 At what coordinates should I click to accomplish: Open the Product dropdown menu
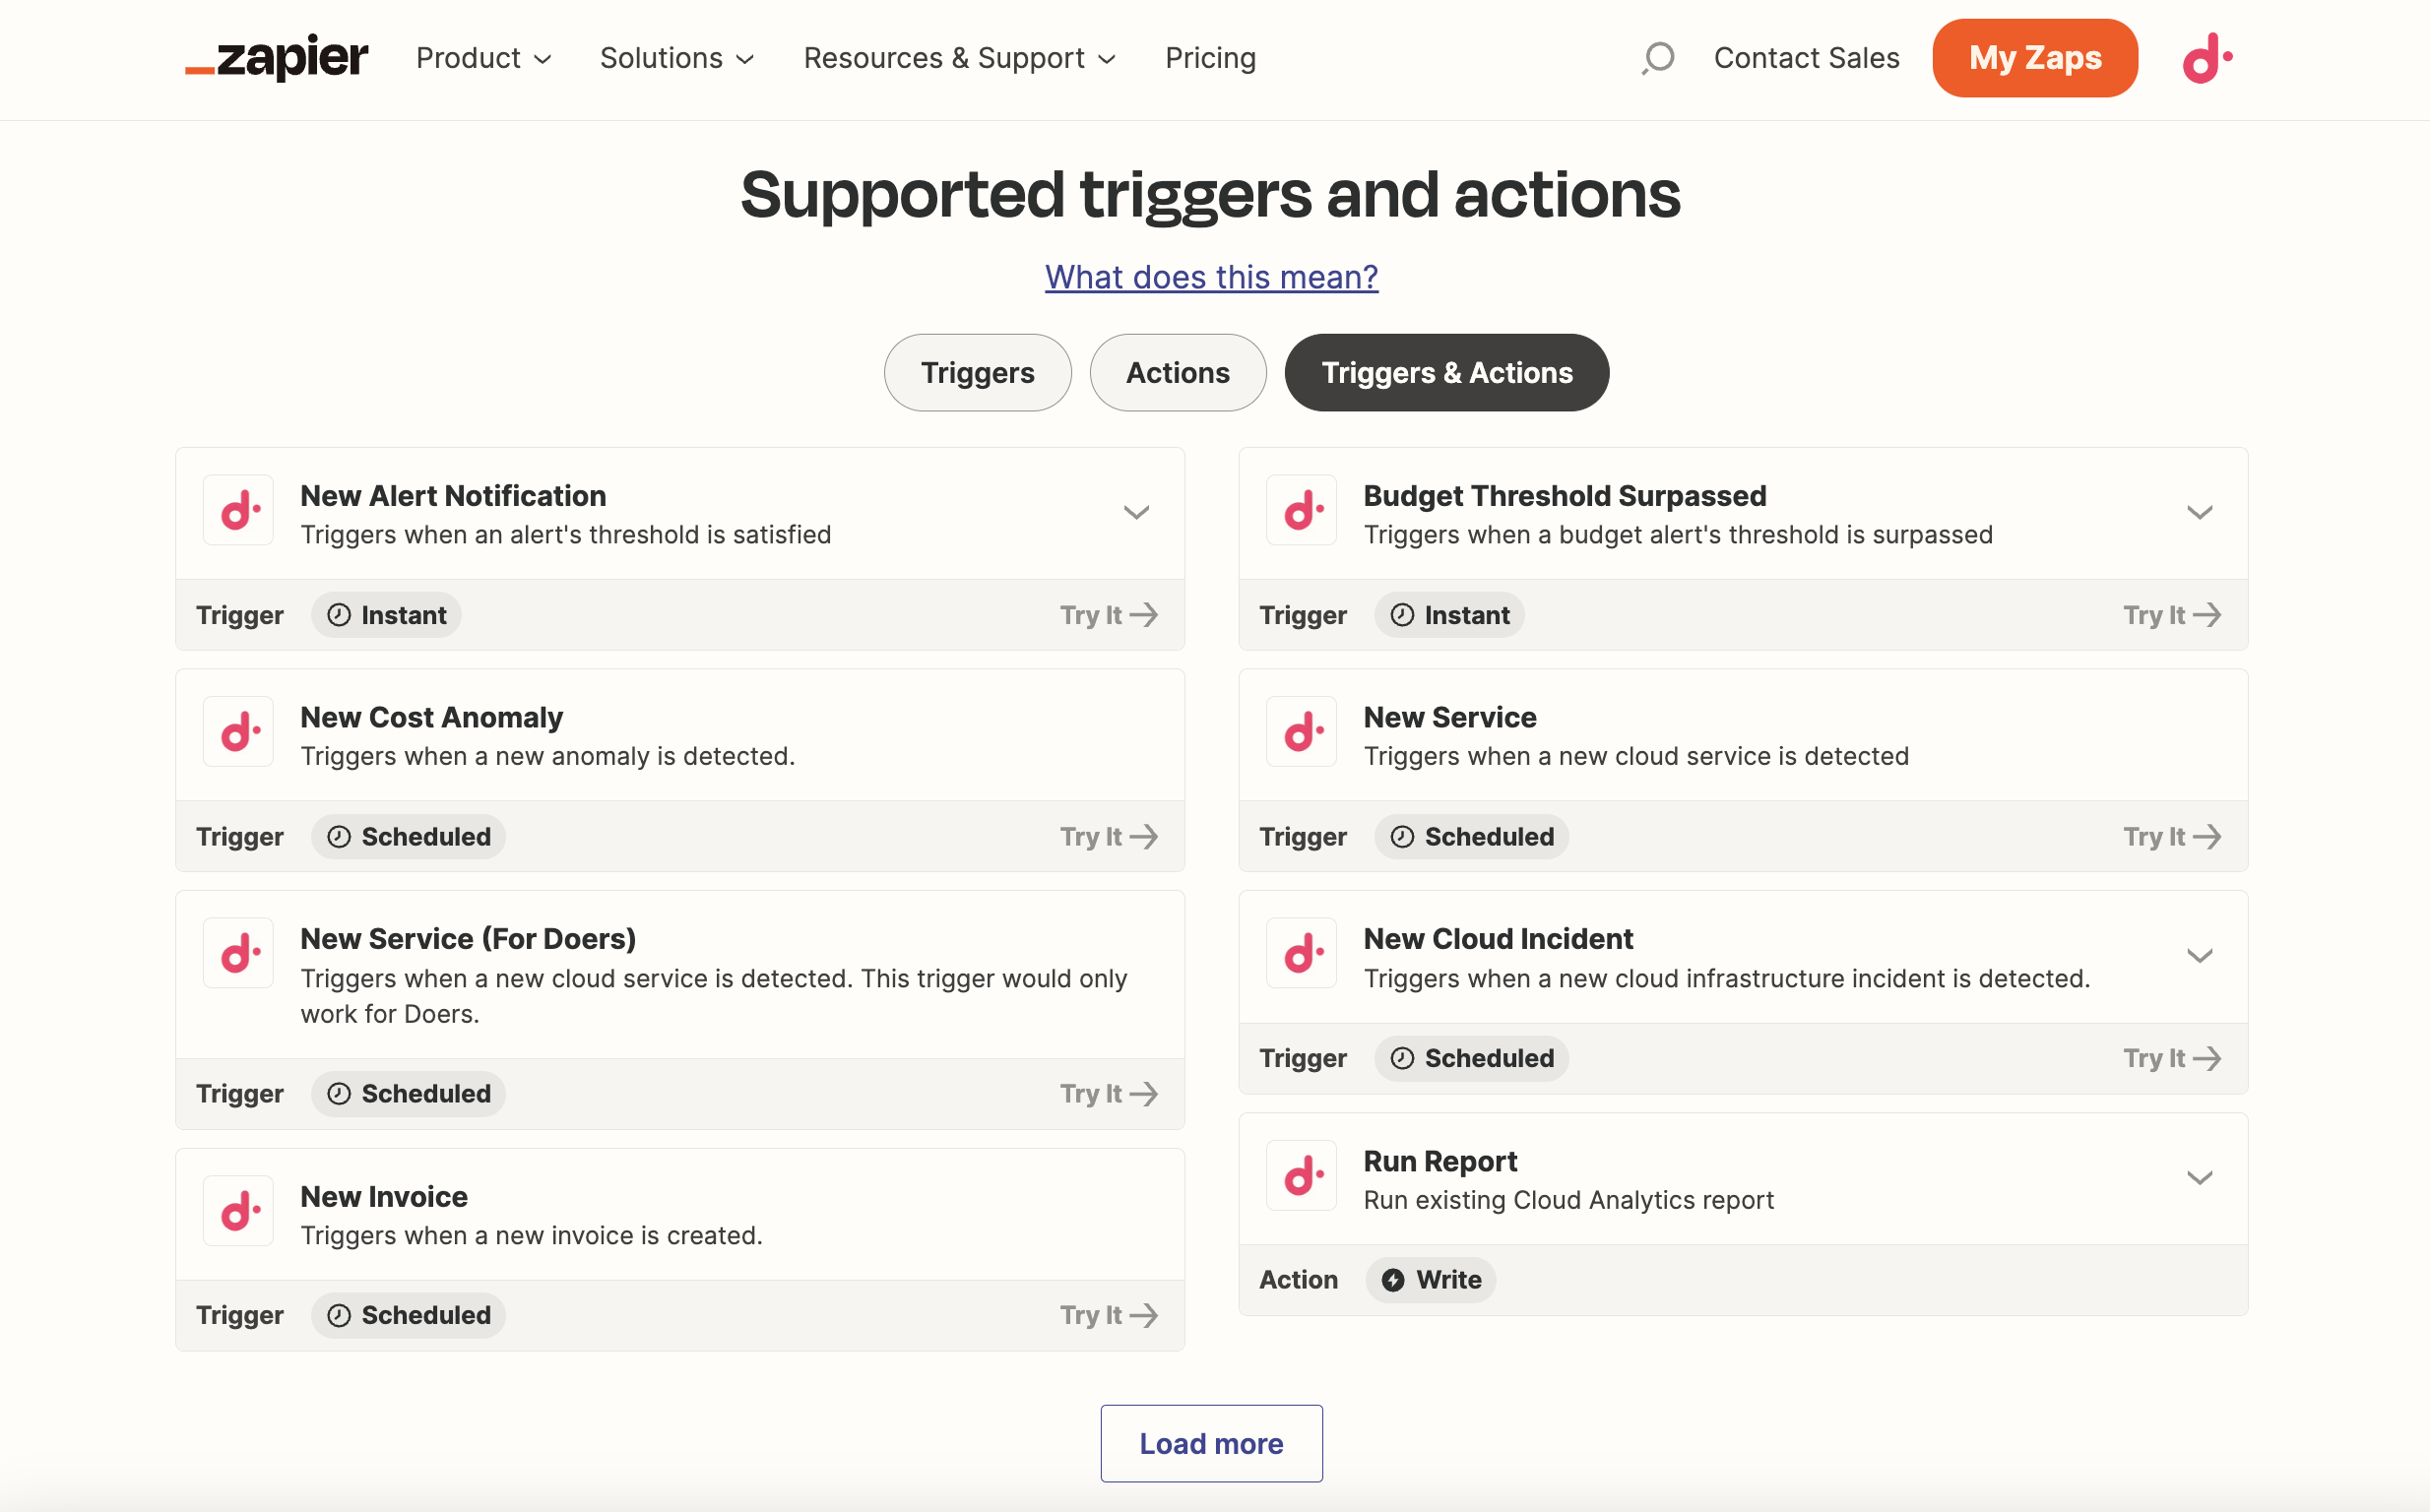pyautogui.click(x=484, y=58)
